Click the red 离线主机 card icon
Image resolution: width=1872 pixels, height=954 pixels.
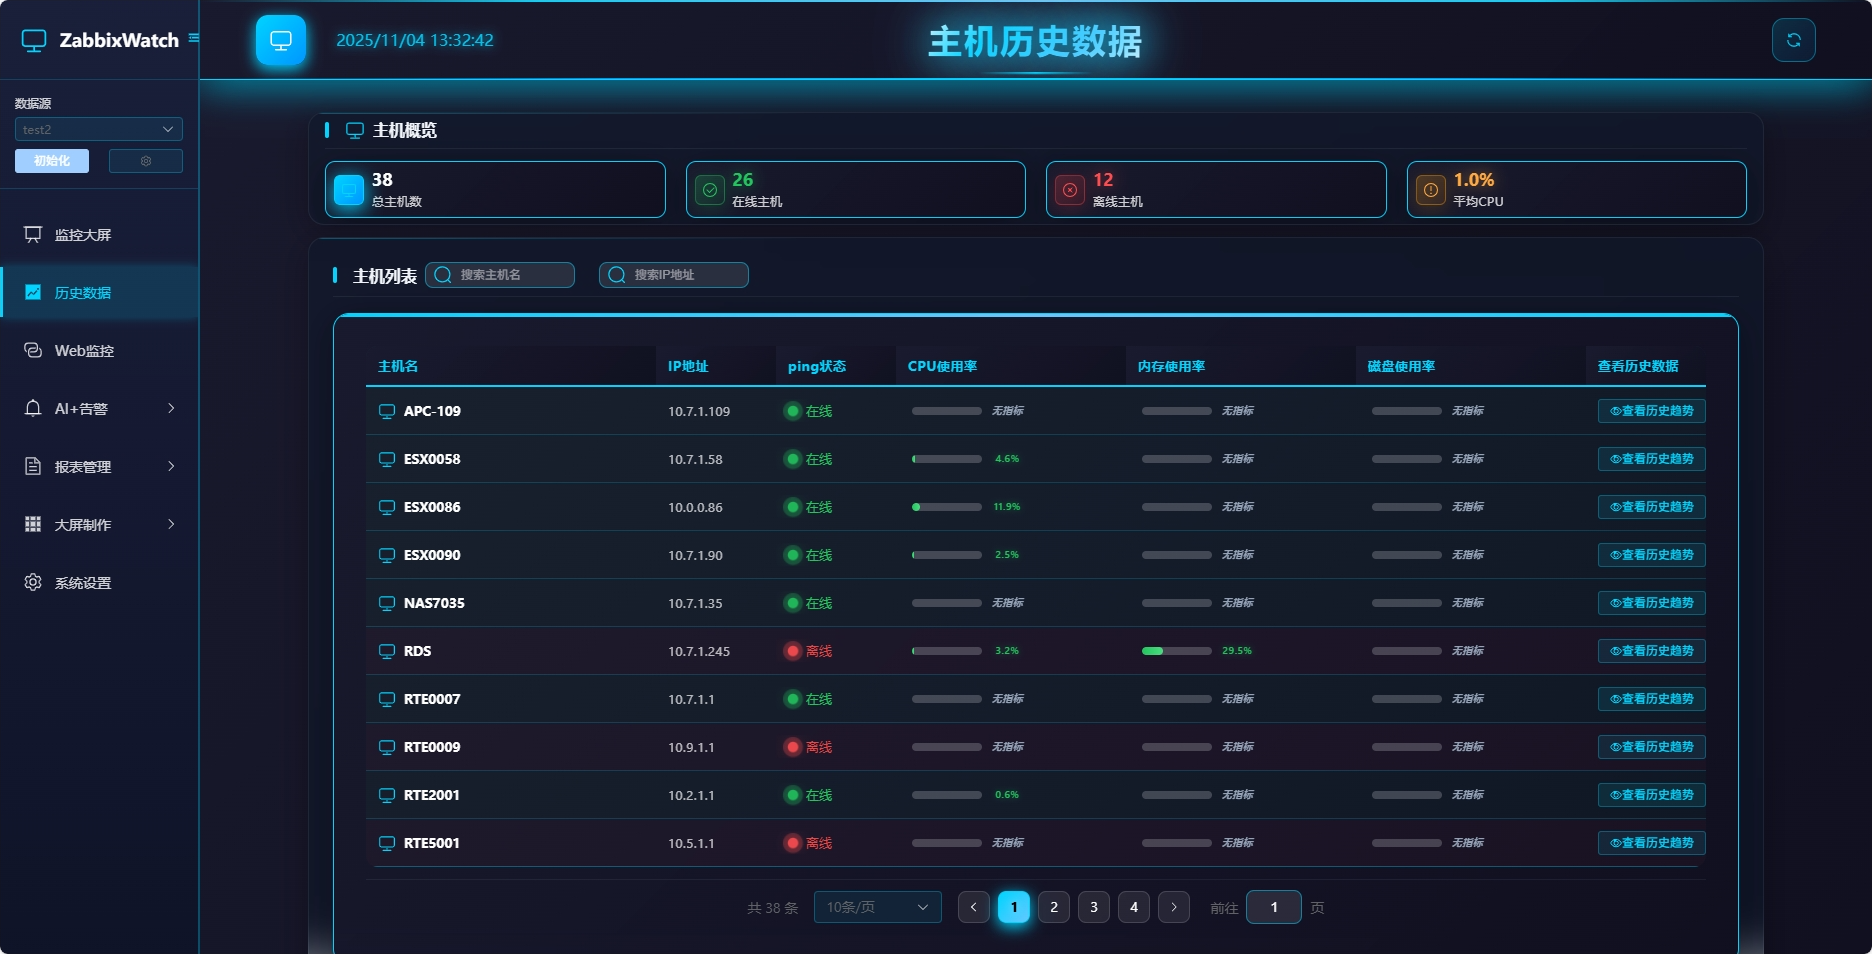coord(1069,190)
